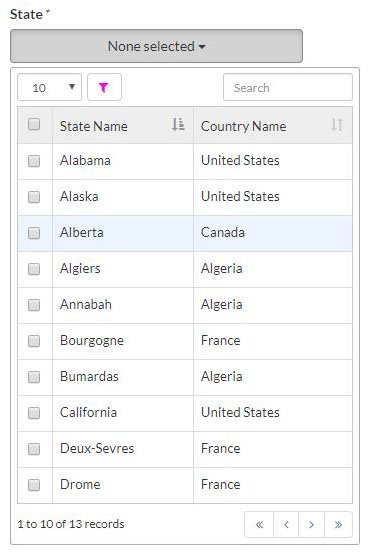Click inside the Search field
This screenshot has height=560, width=370.
[x=288, y=88]
